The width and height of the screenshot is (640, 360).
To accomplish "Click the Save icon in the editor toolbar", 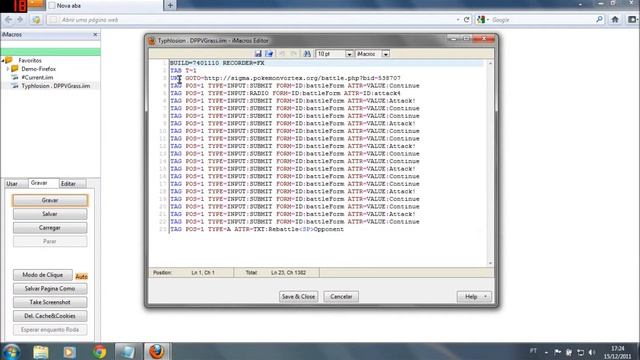I will click(258, 53).
